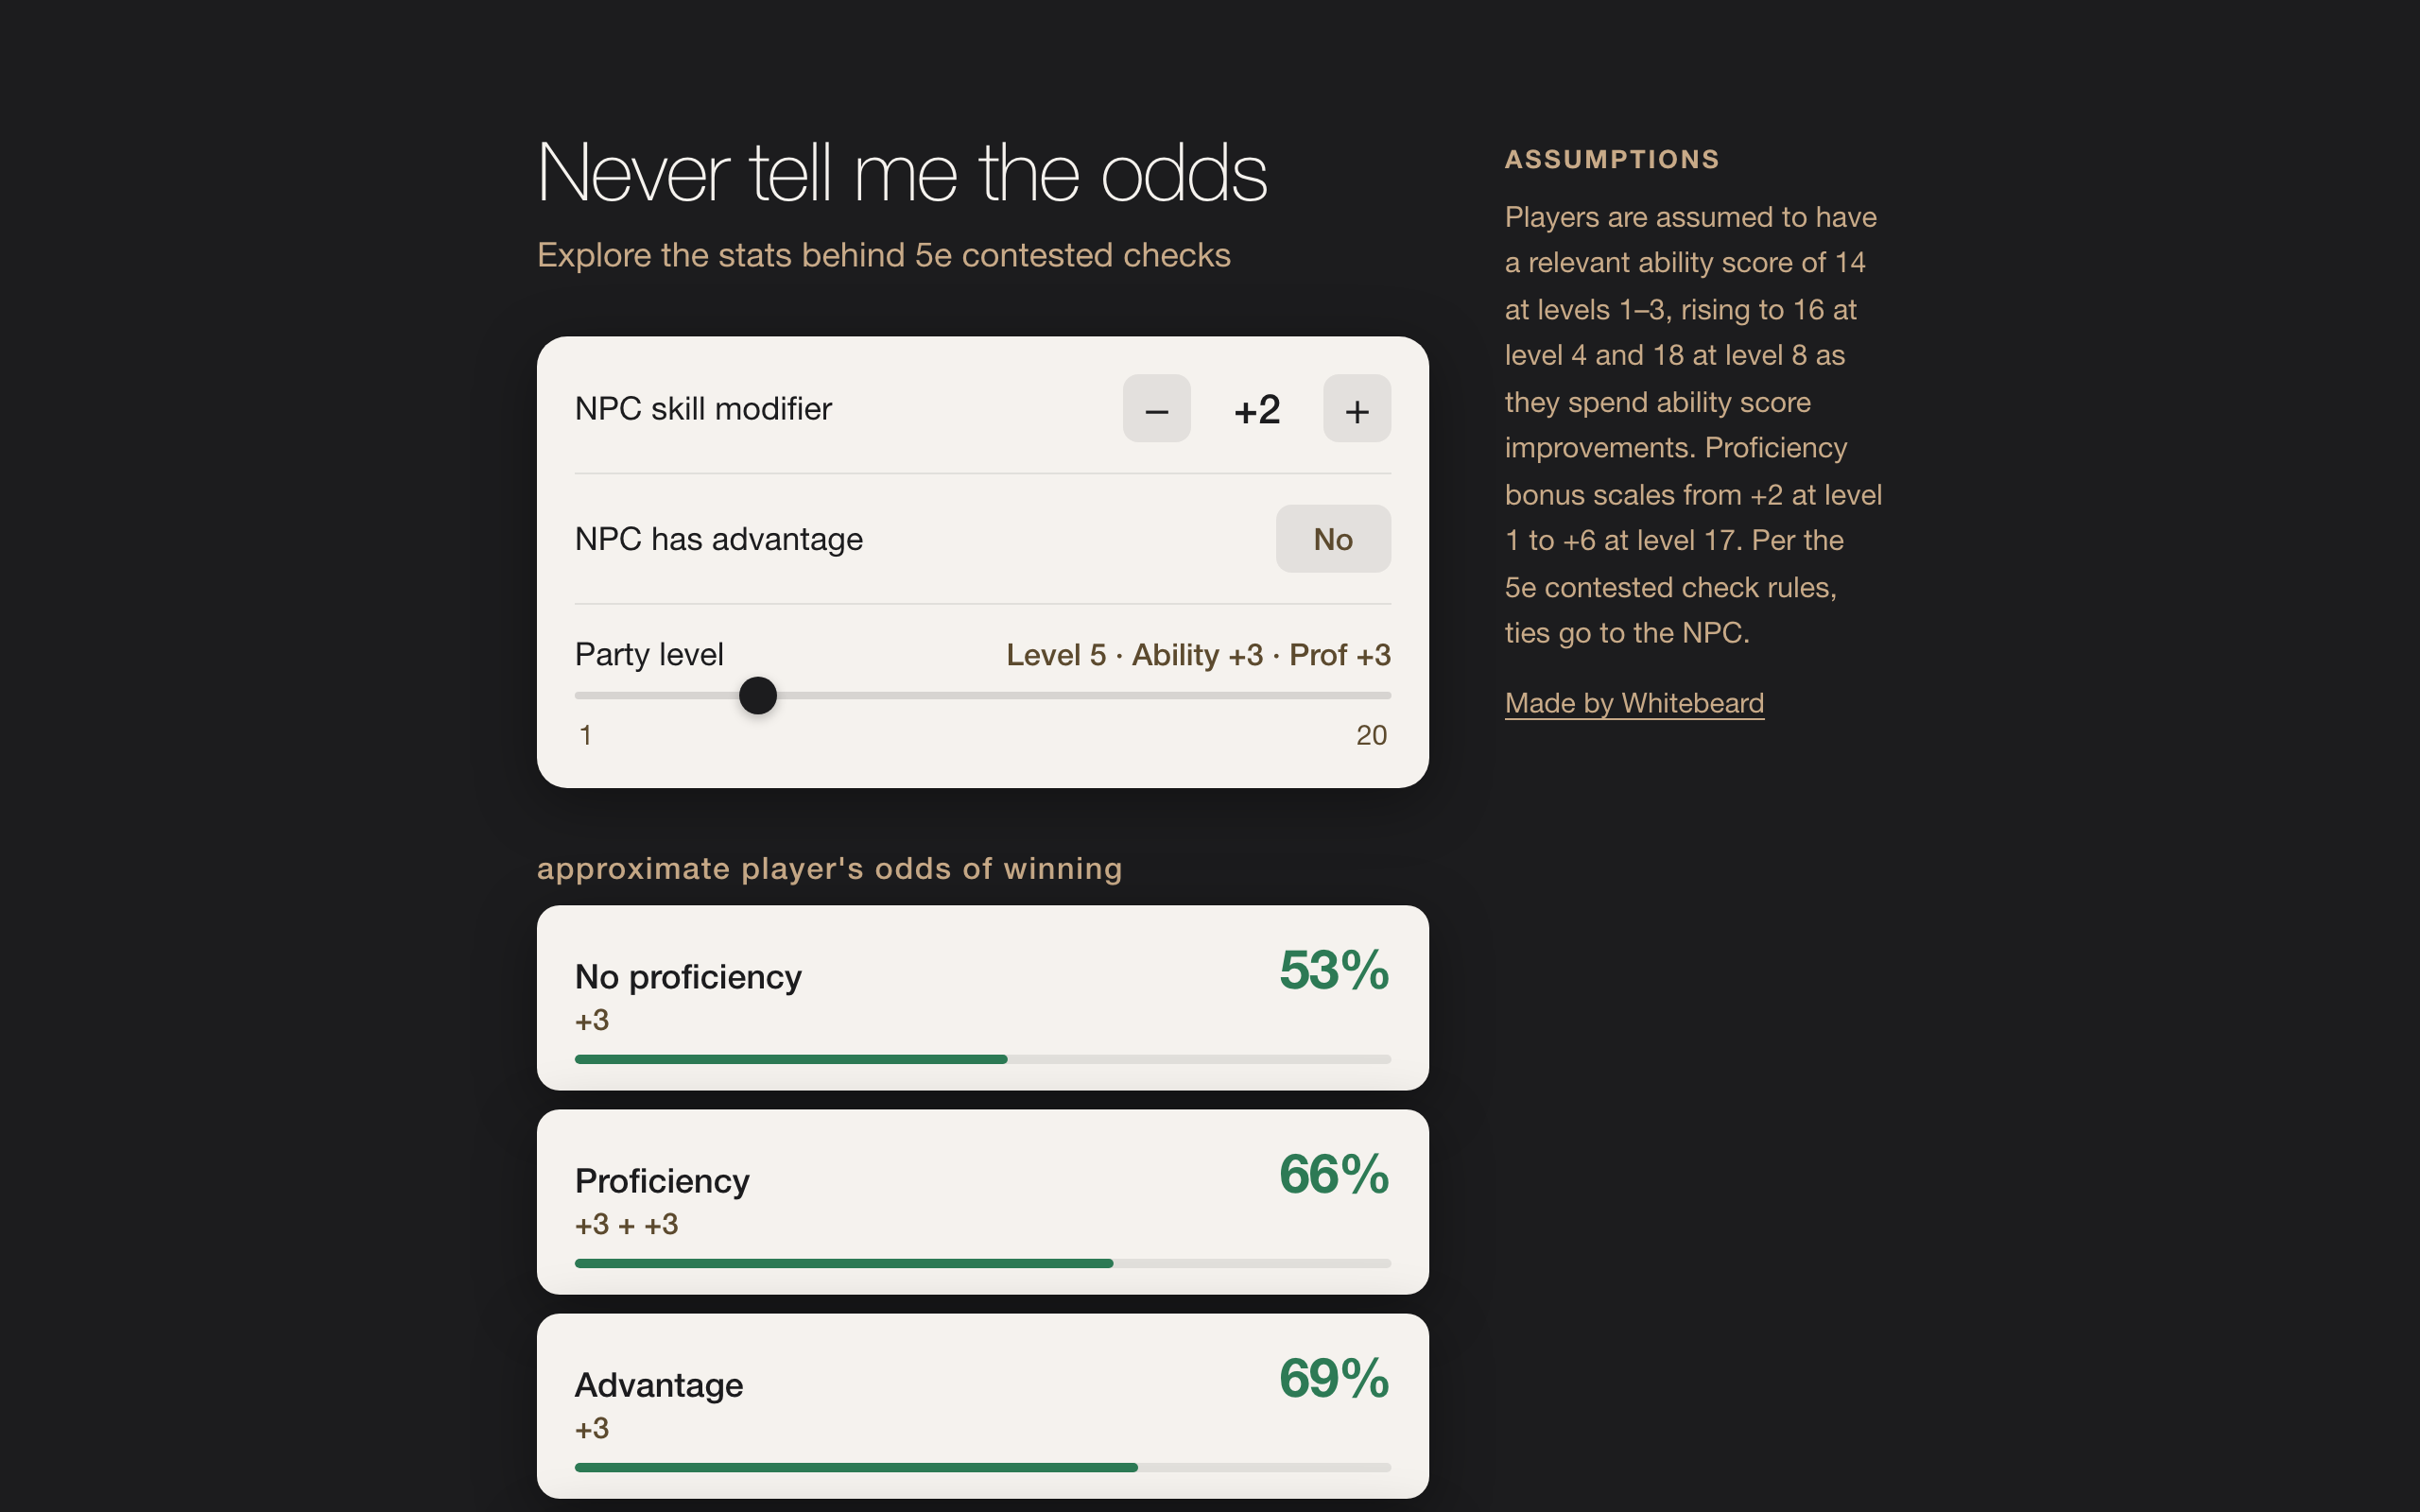Click the Party level slider handle
The width and height of the screenshot is (2420, 1512).
758,695
